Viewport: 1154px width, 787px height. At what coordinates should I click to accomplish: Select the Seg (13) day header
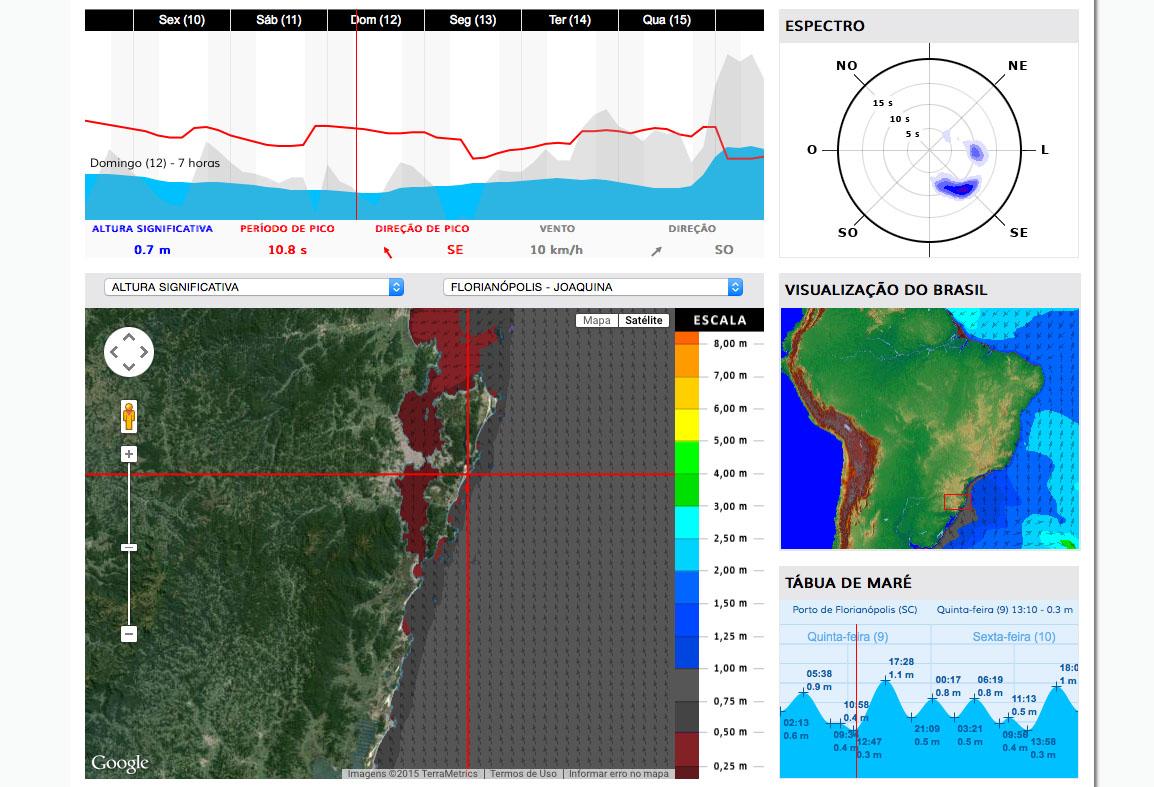(473, 20)
